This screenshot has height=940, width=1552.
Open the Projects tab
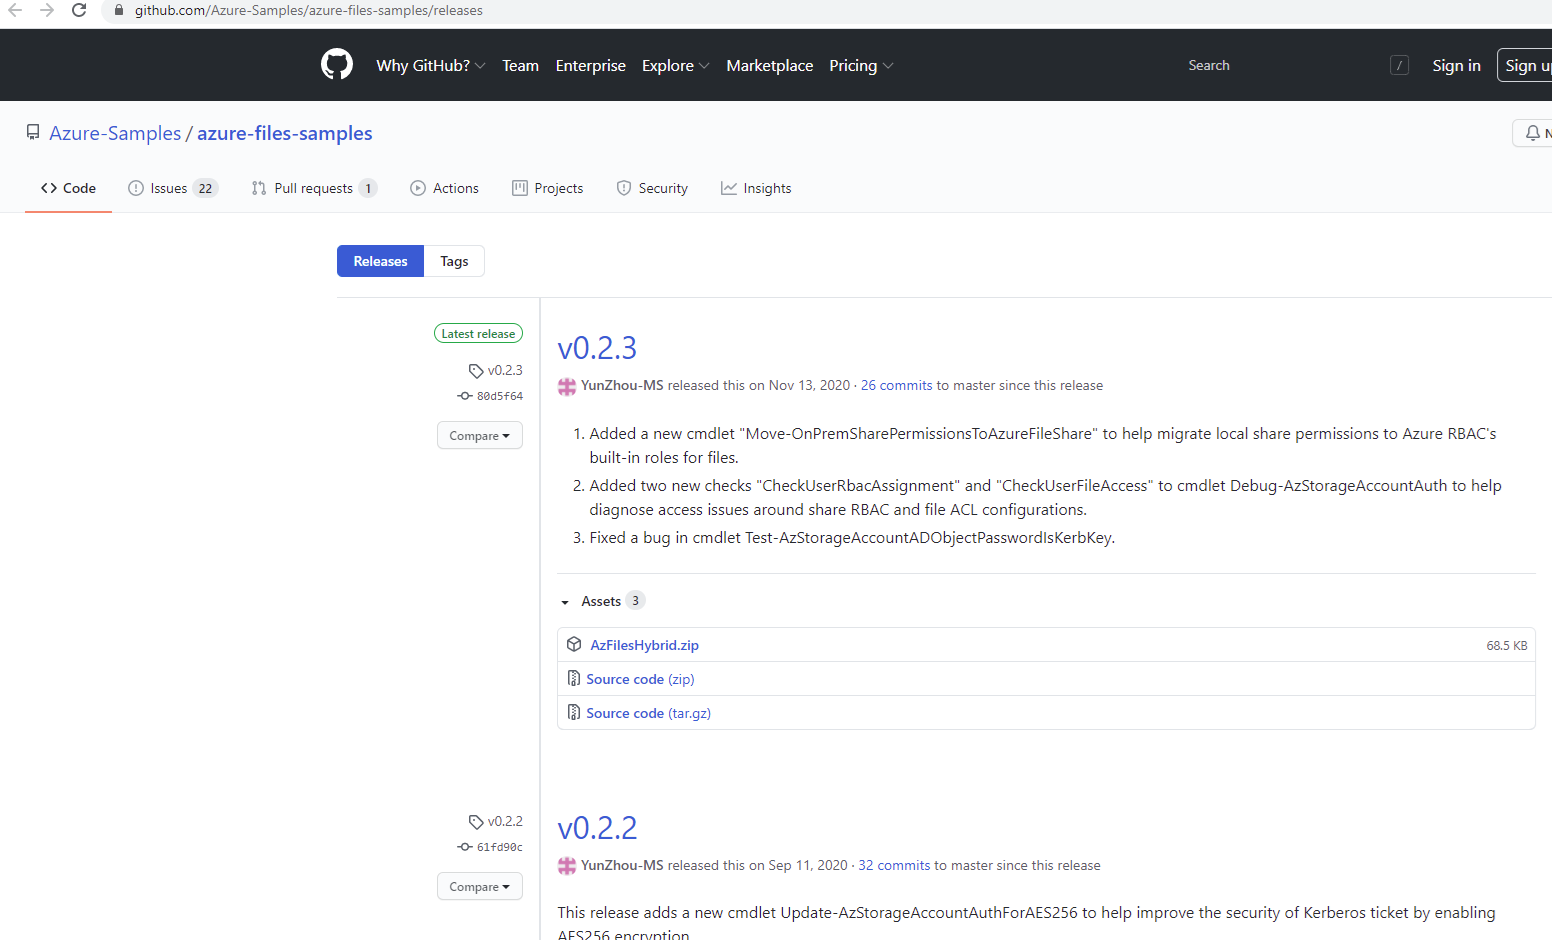point(548,188)
